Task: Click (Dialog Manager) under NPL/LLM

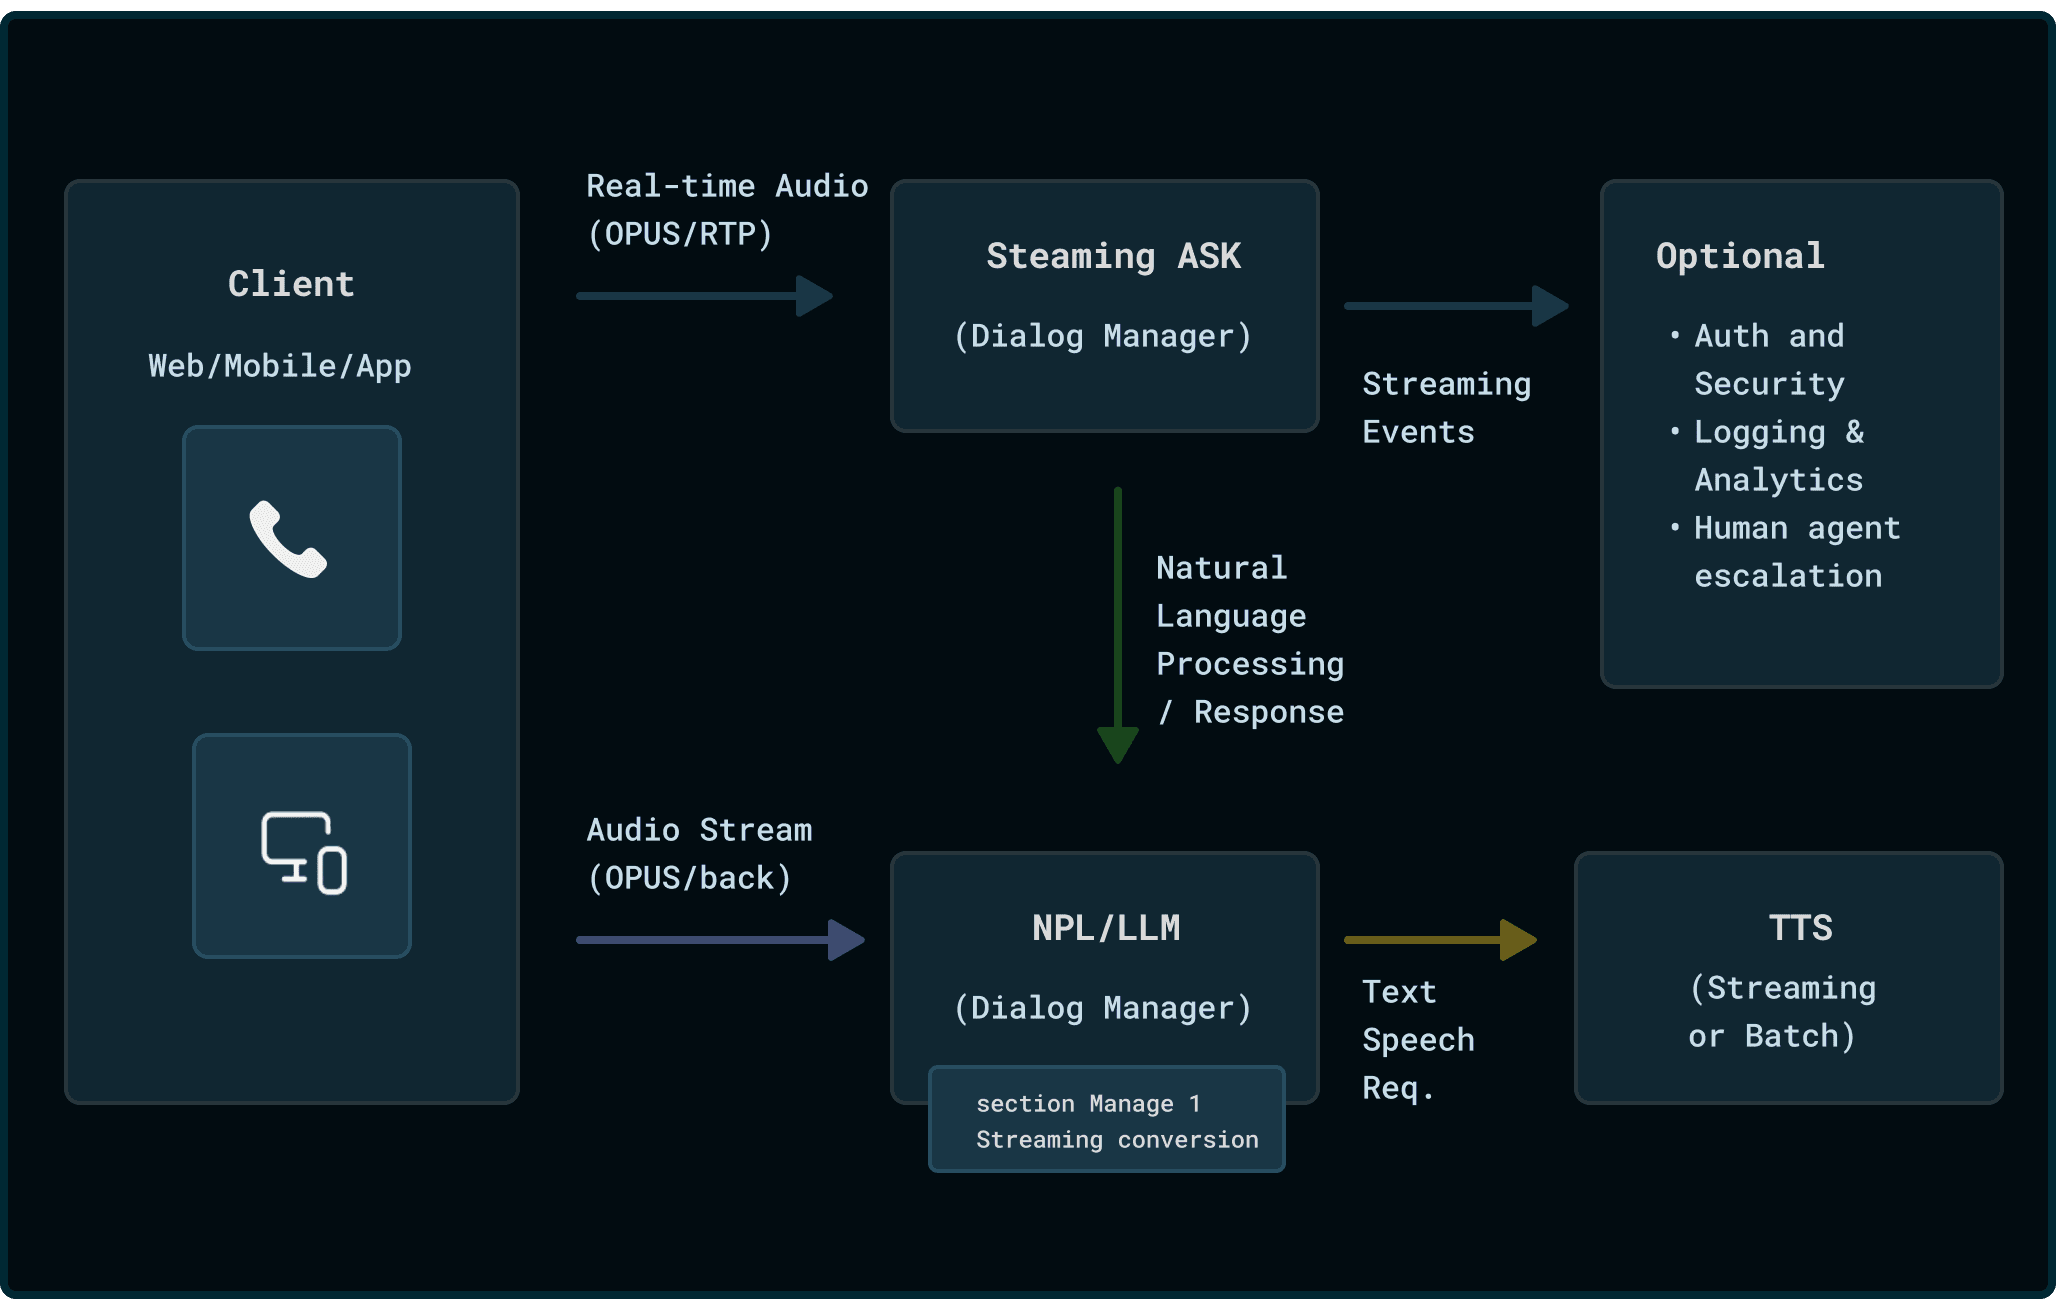Action: pos(1103,1008)
